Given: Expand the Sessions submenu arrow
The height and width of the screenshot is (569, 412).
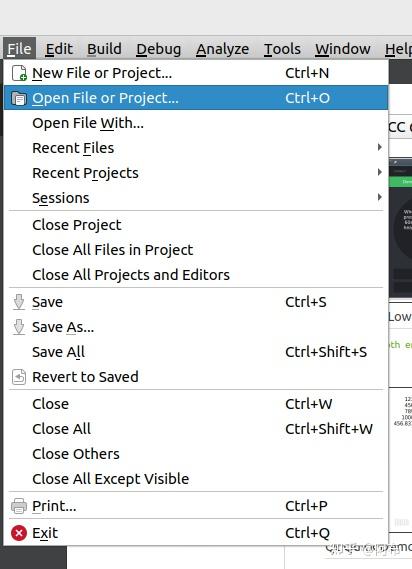Looking at the screenshot, I should point(379,197).
